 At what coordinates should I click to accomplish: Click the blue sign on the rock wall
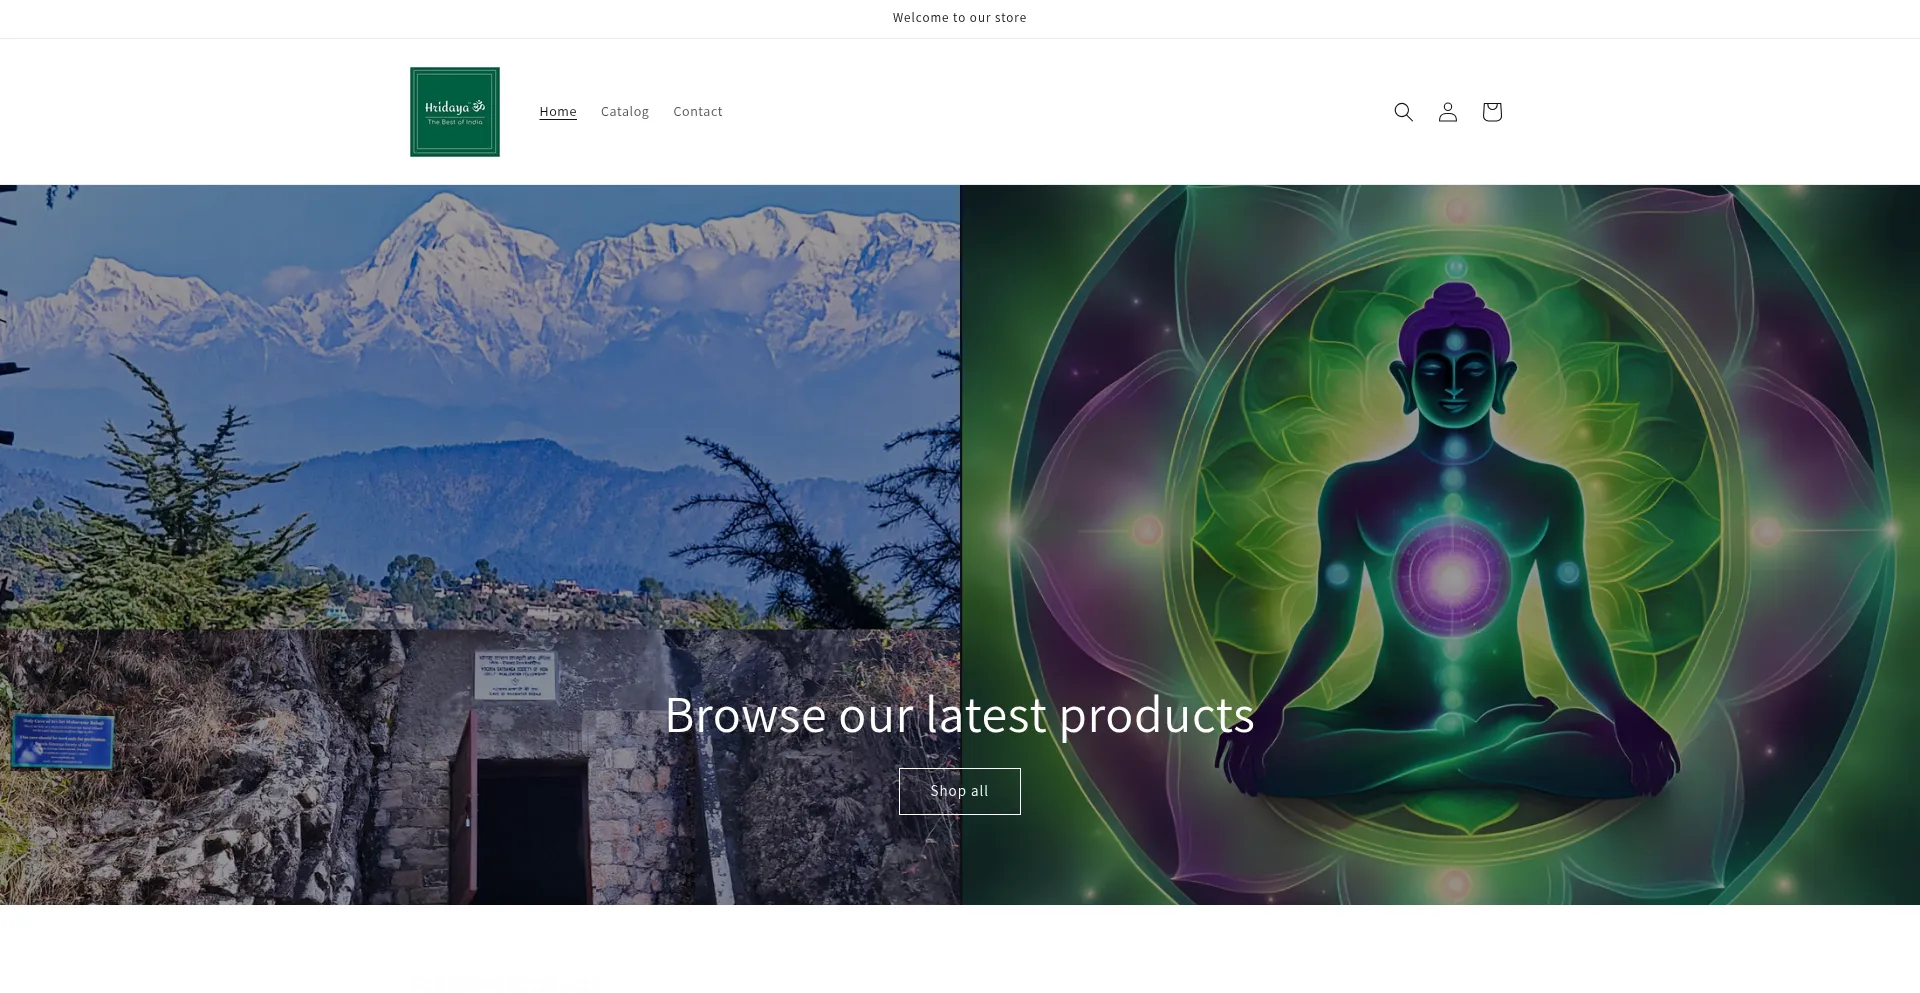click(64, 741)
